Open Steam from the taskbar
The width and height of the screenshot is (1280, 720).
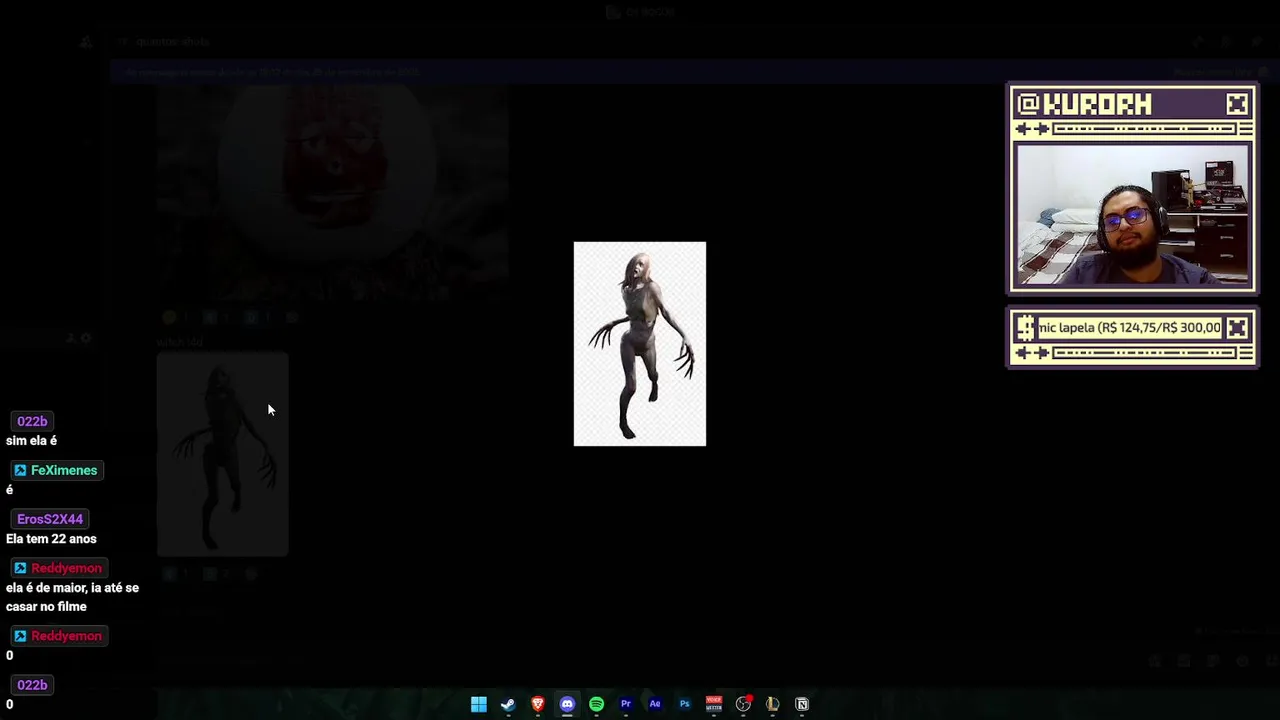coord(508,704)
